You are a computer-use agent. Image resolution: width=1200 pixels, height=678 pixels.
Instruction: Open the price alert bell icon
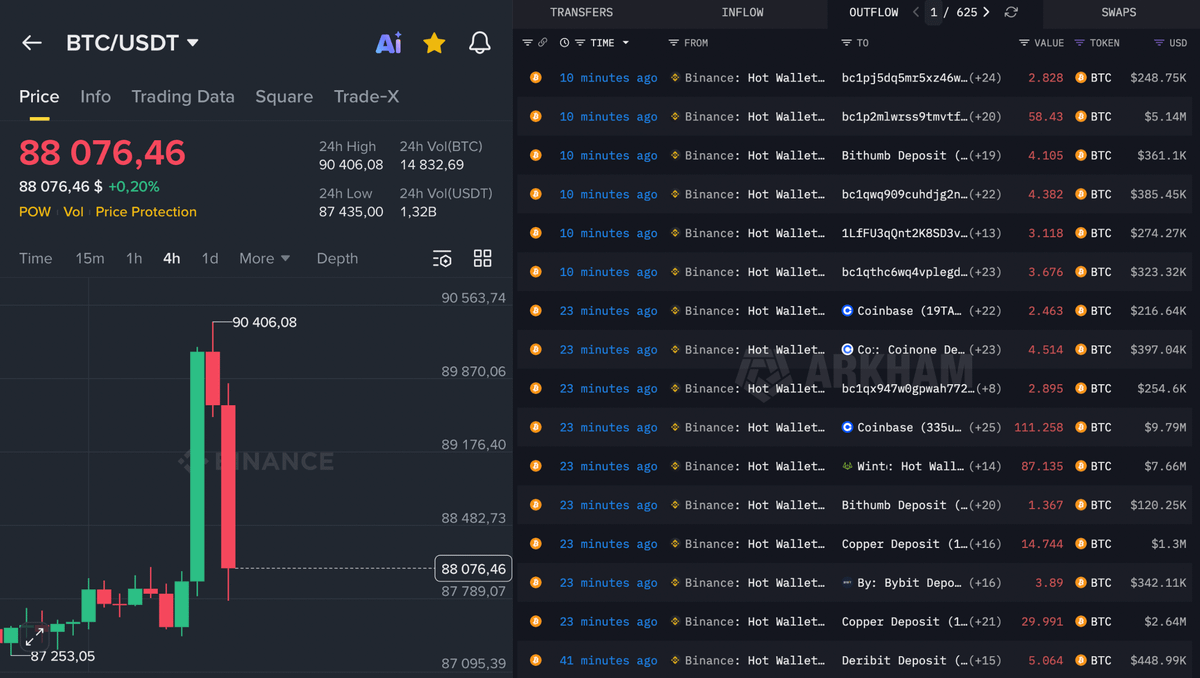click(x=480, y=43)
